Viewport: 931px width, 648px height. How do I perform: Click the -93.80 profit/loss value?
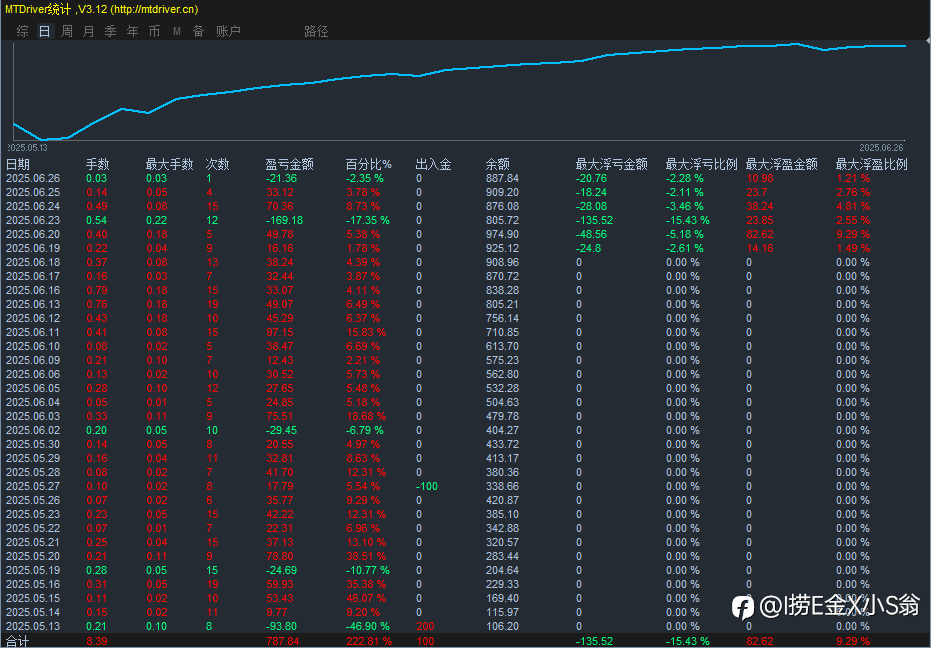point(281,626)
